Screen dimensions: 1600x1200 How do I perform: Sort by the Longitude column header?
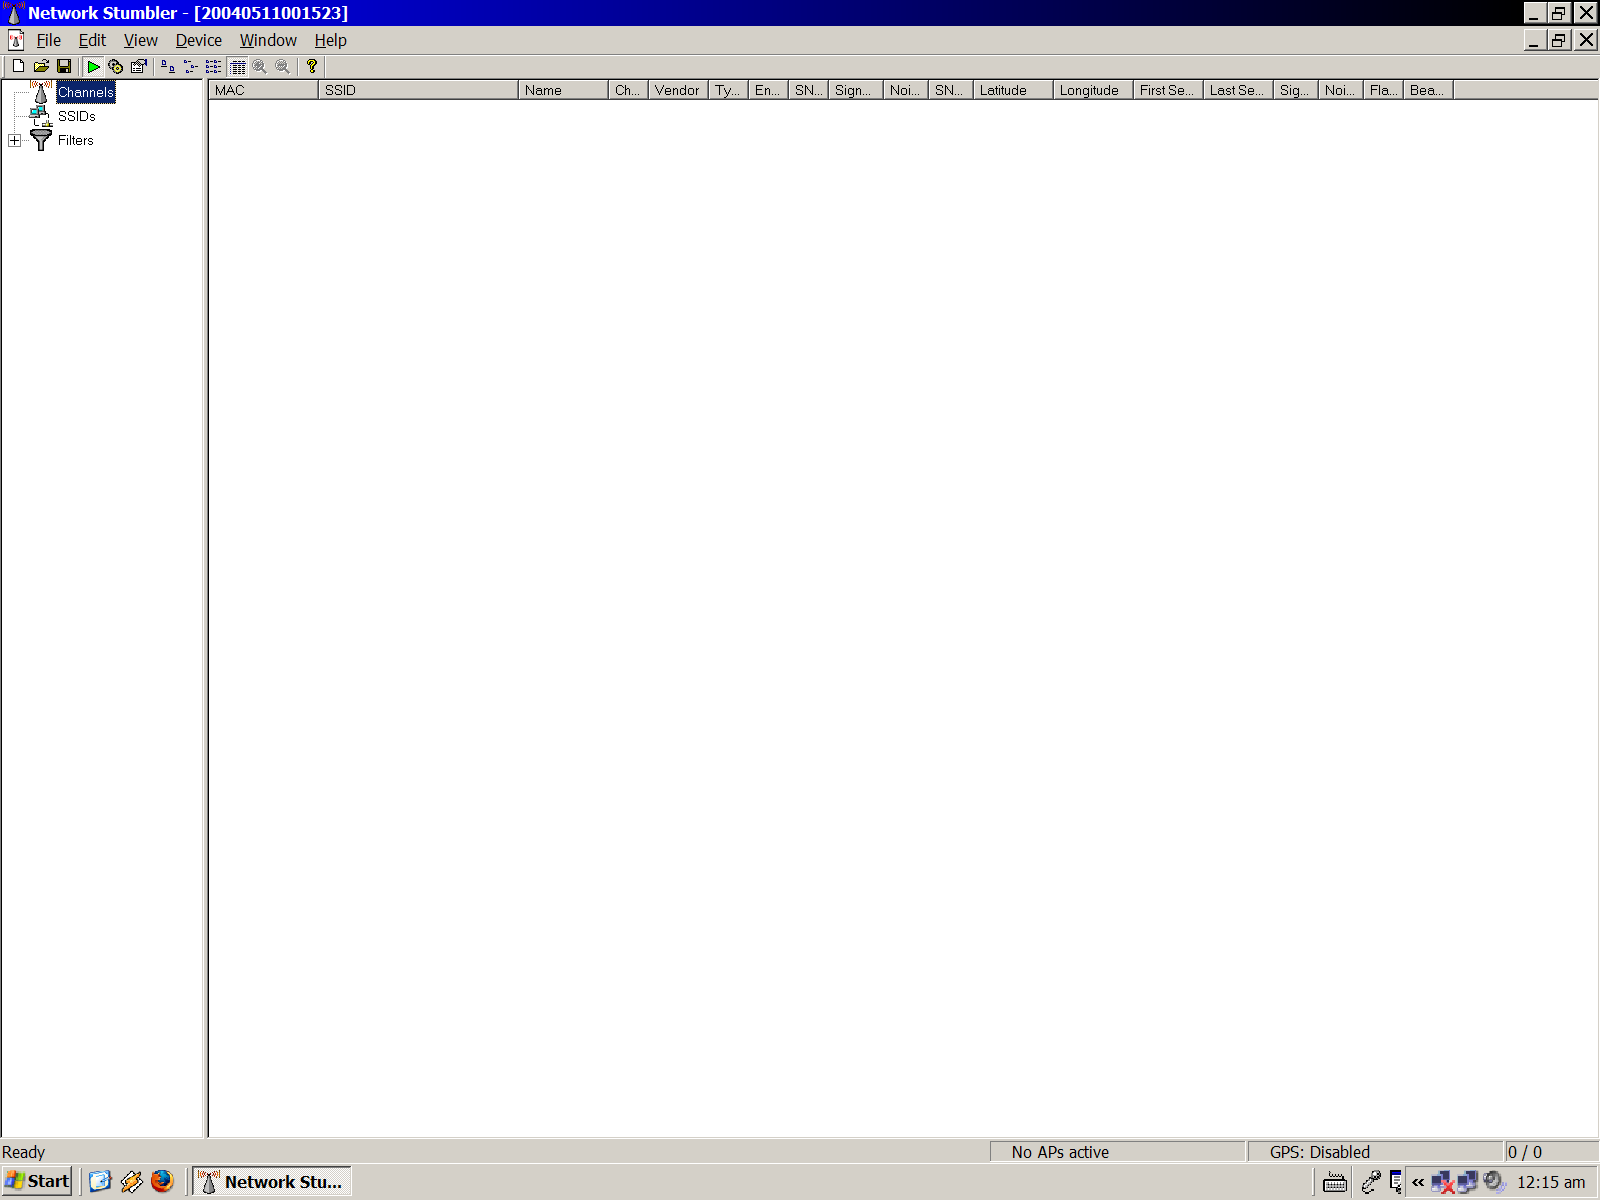(x=1094, y=90)
